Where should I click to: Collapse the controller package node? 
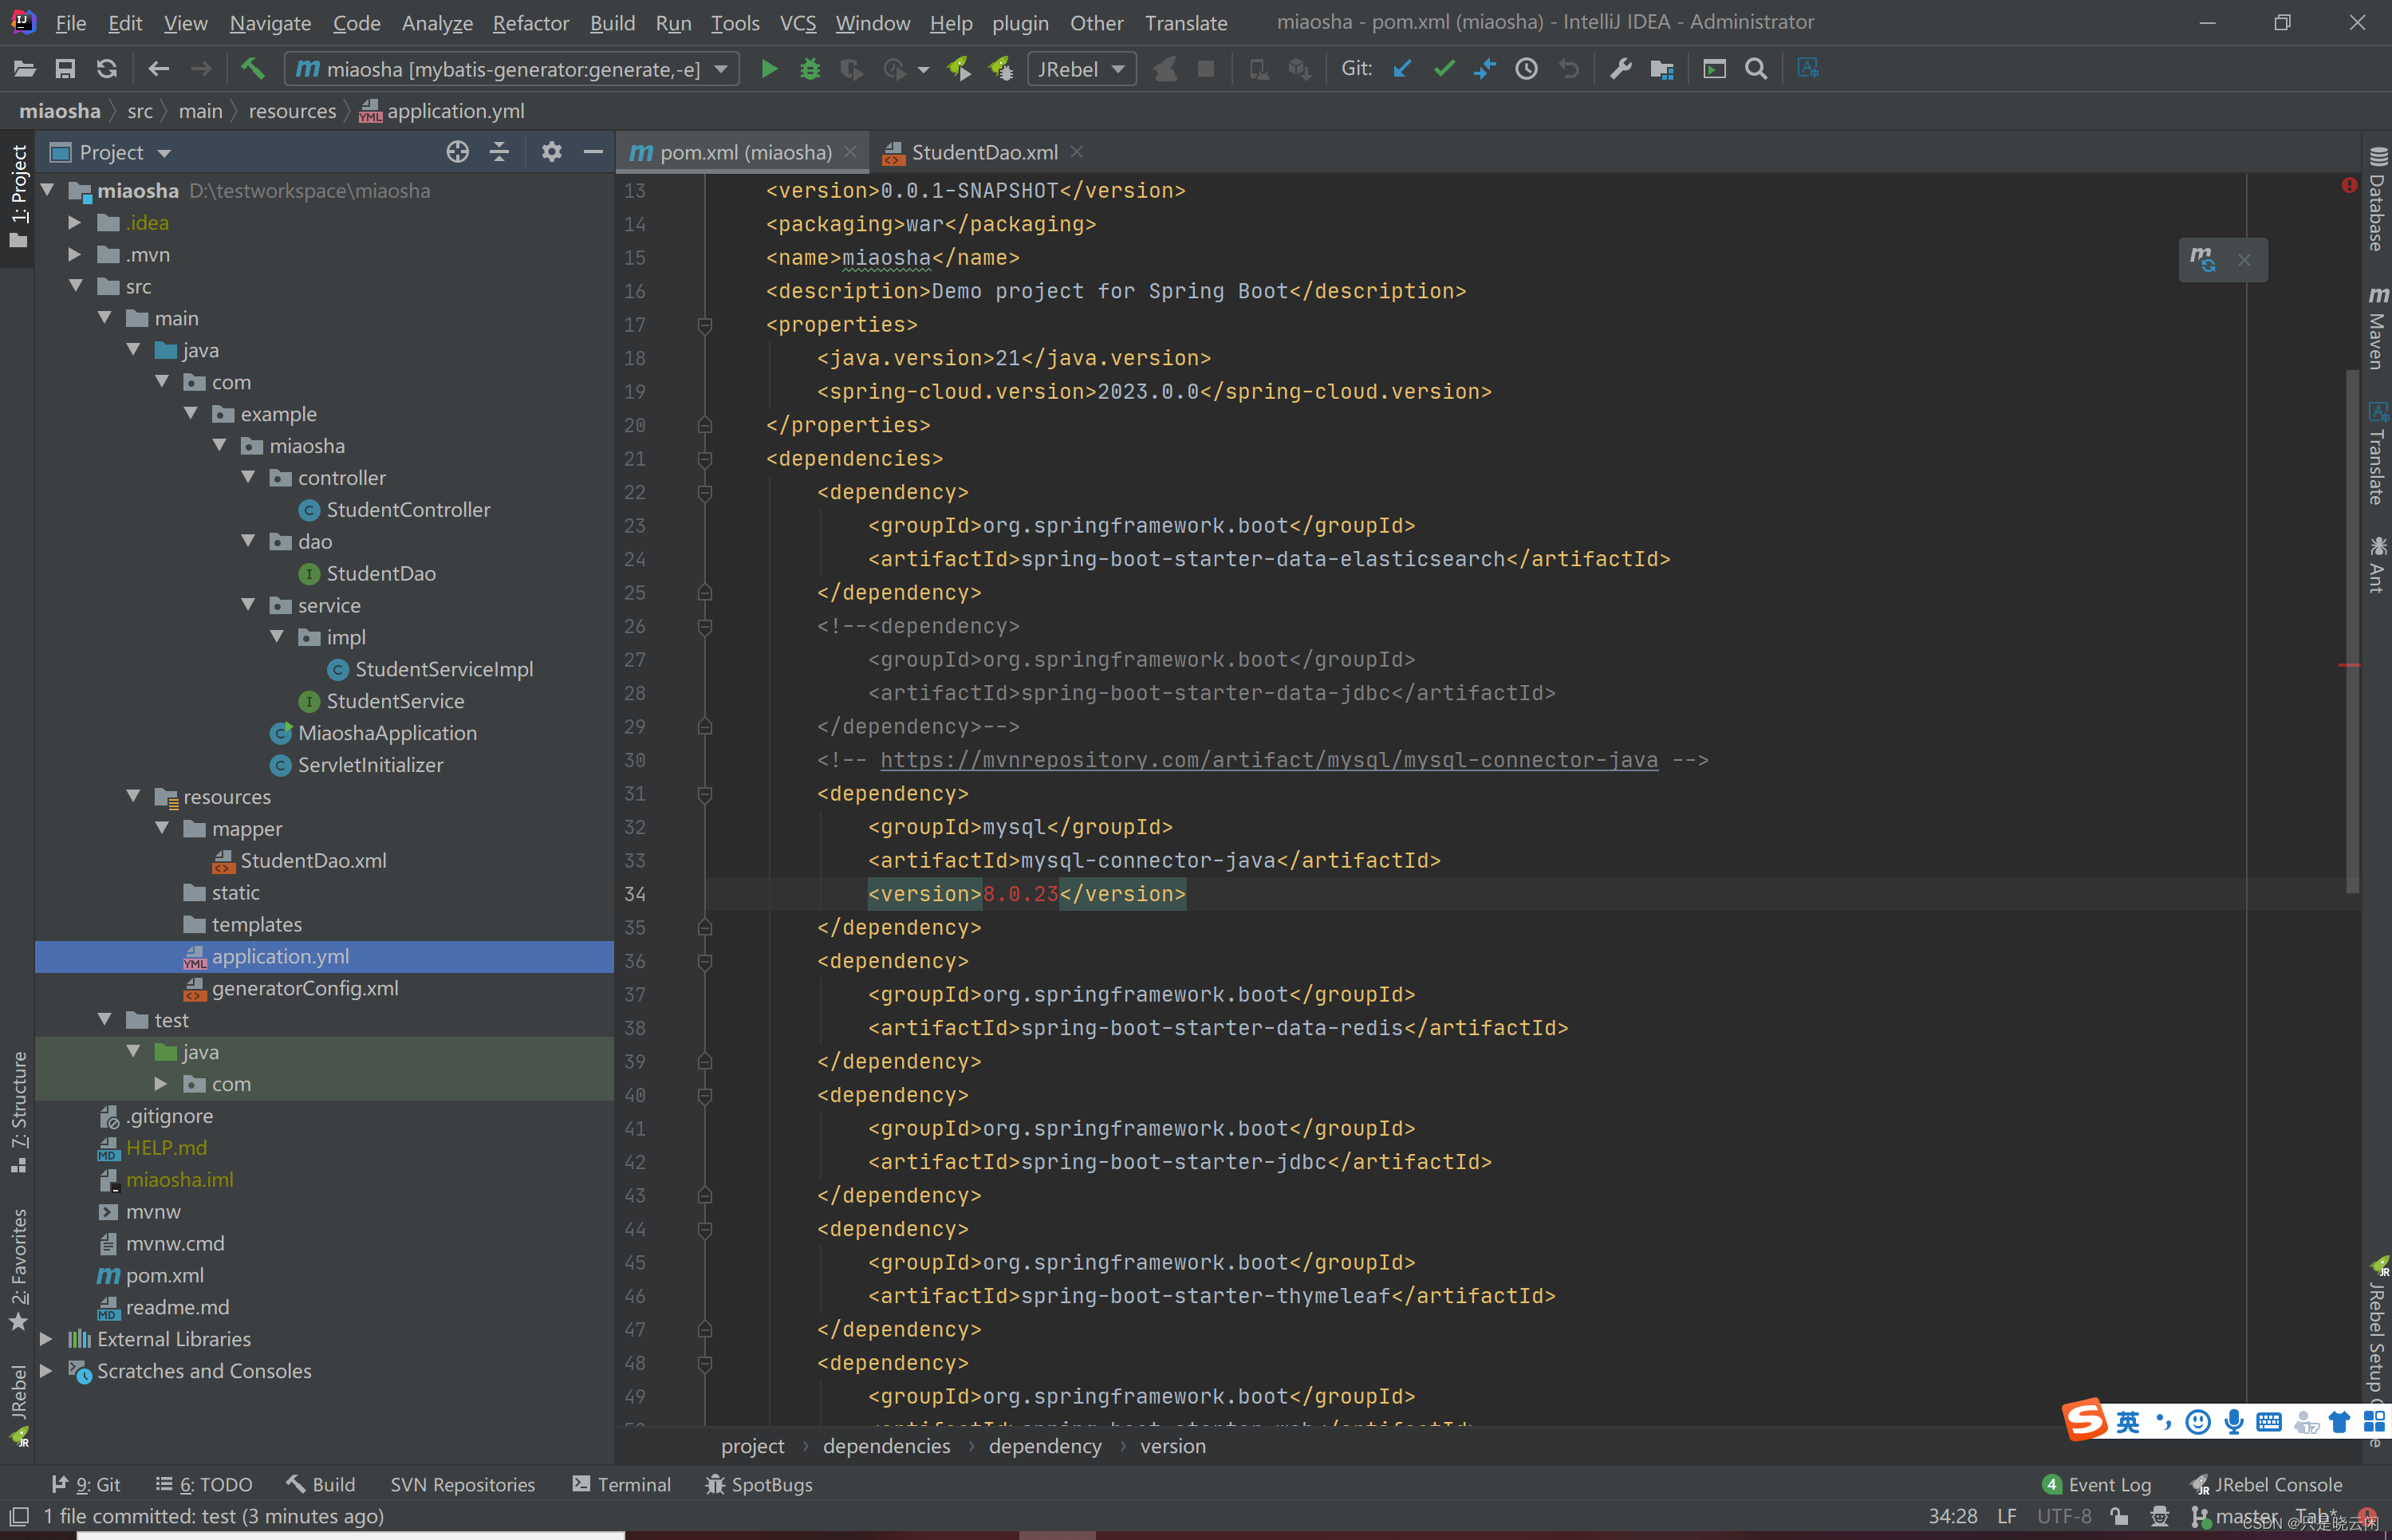coord(249,478)
